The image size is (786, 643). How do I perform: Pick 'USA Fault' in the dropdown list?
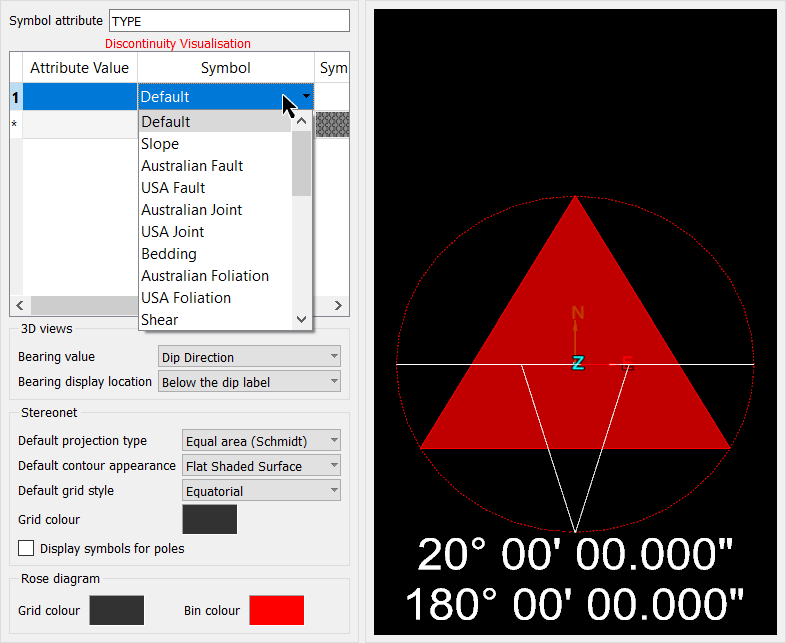tap(173, 188)
